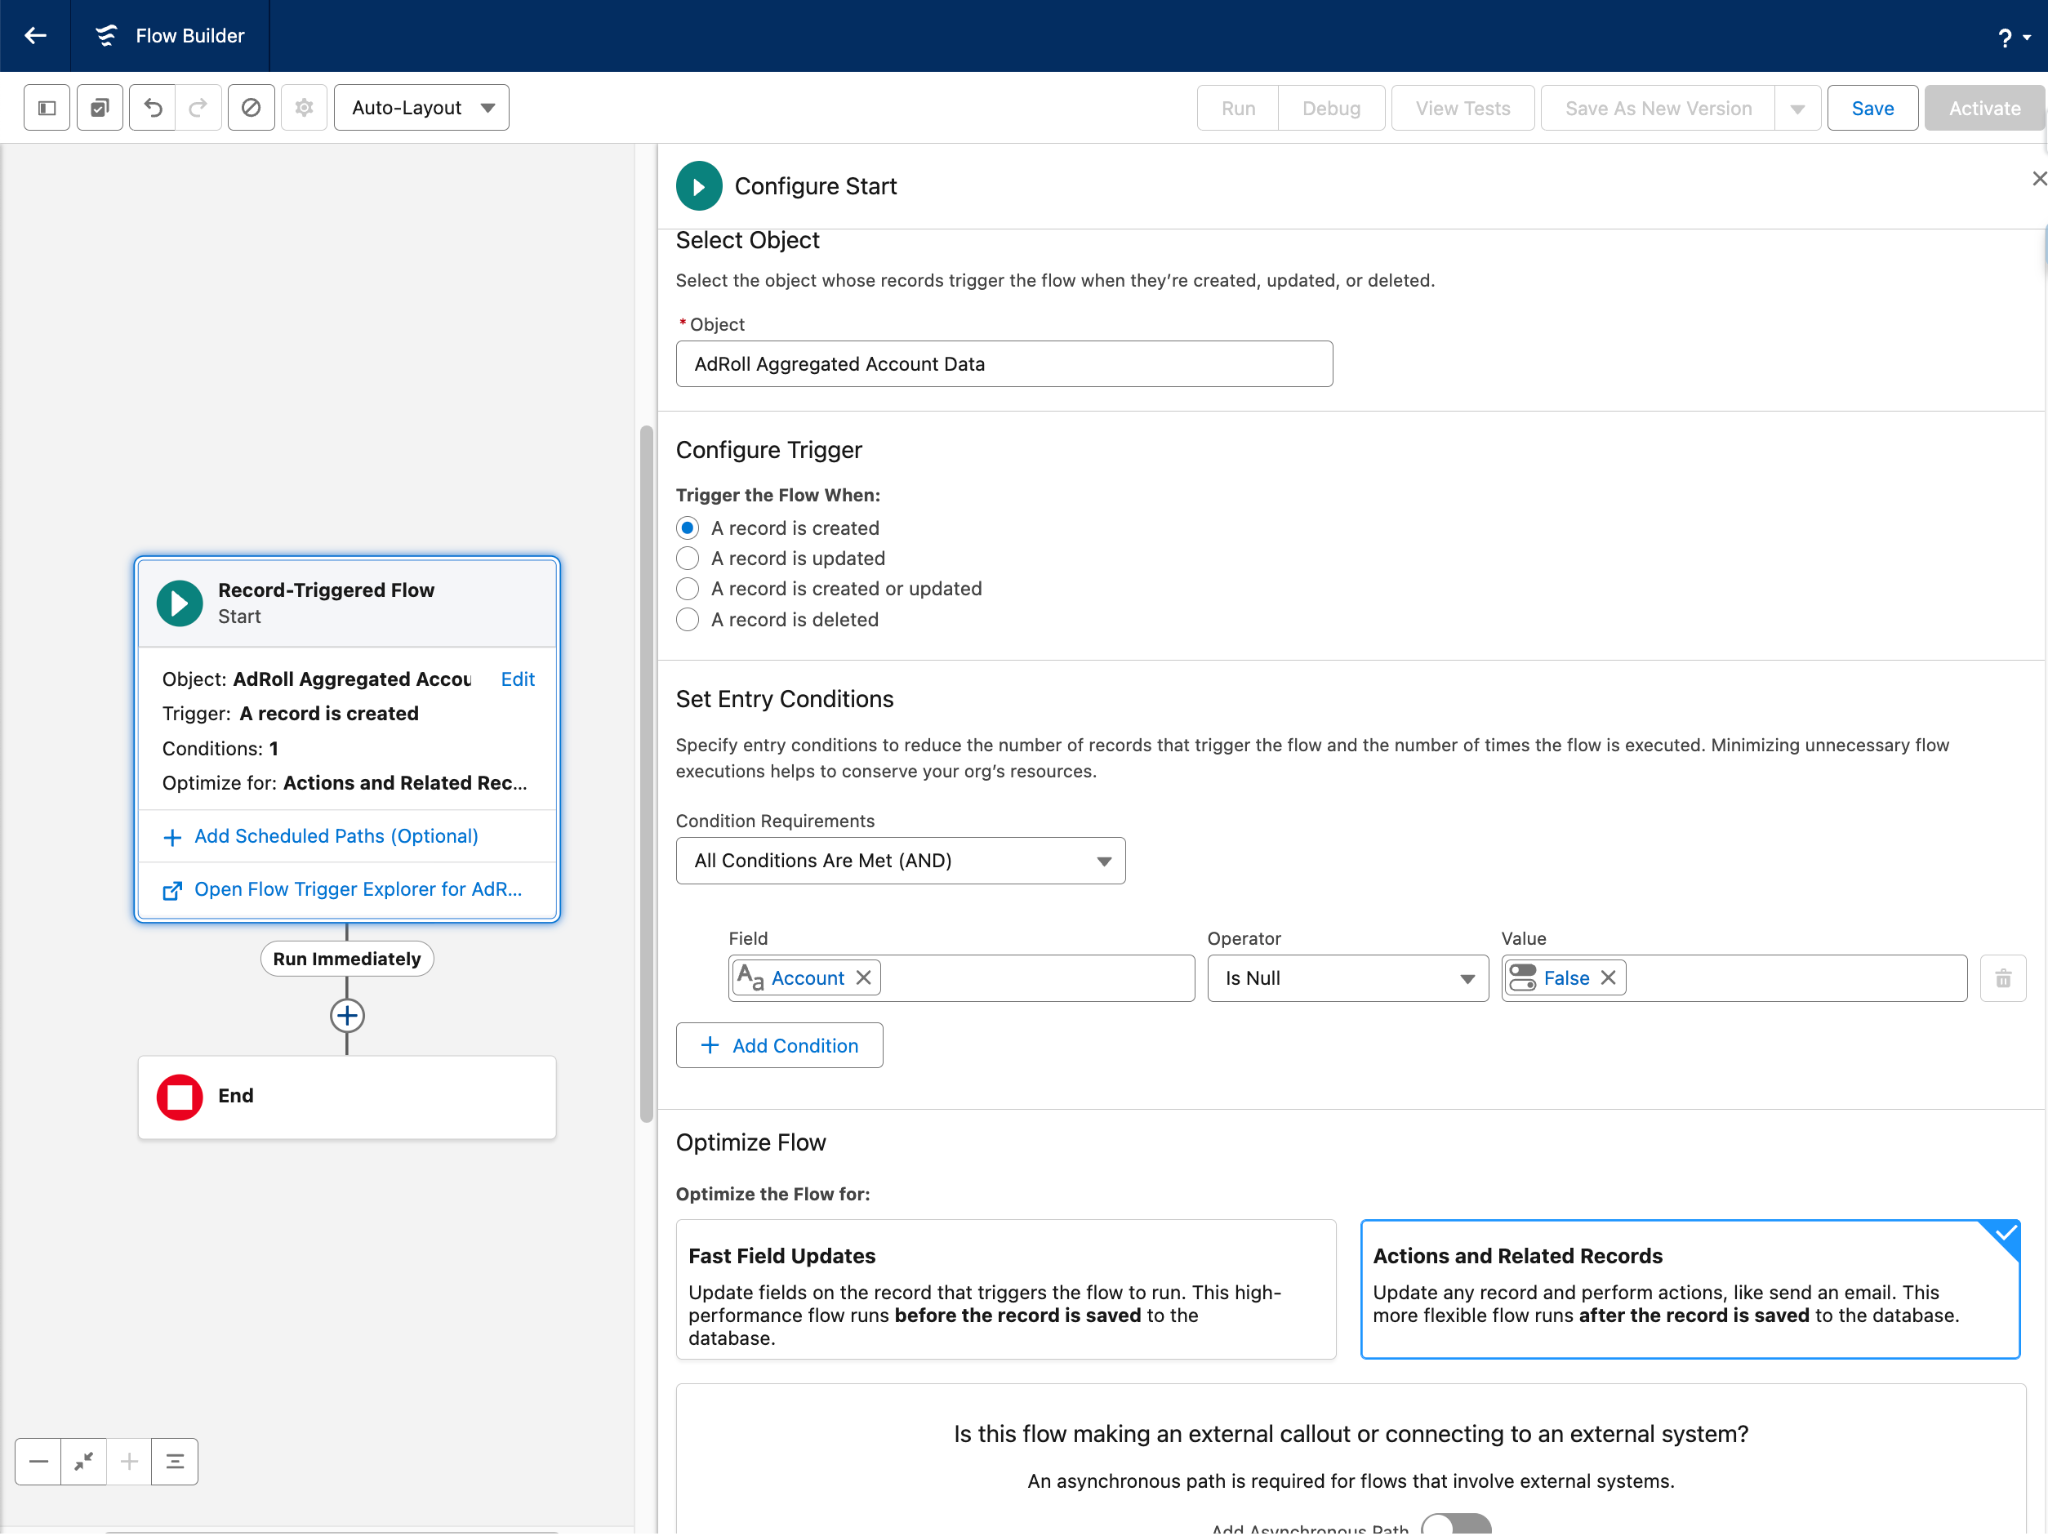2048x1534 pixels.
Task: Click the canvas vertical scrollbar
Action: [646, 774]
